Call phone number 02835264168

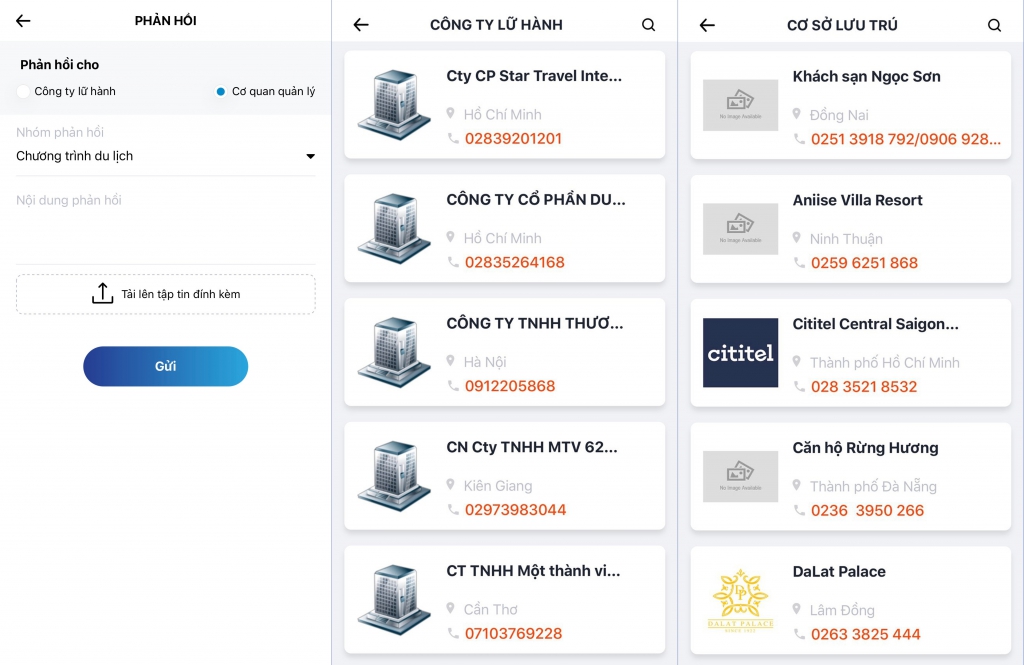pos(514,263)
